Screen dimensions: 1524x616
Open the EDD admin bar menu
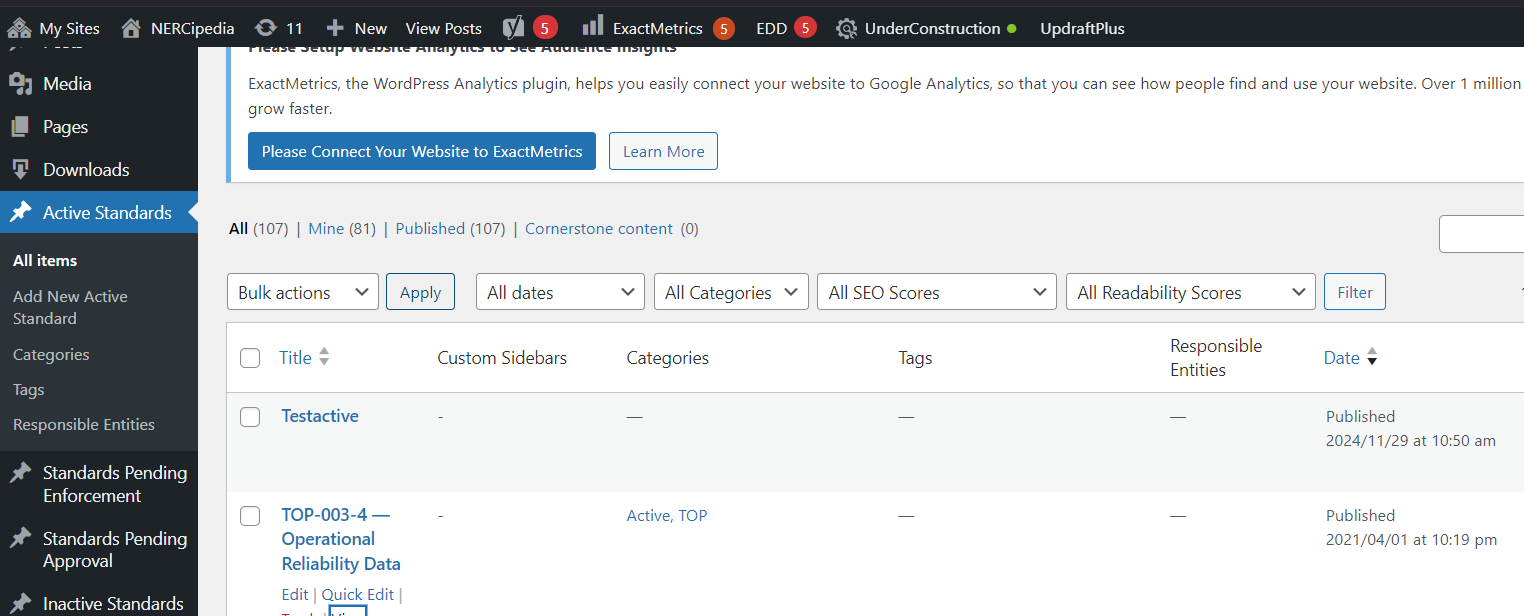(x=771, y=28)
